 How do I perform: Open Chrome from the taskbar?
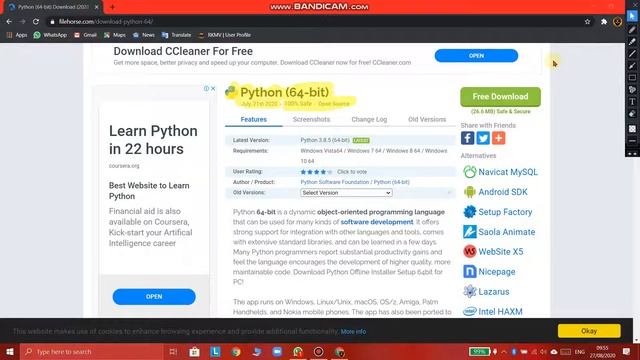click(x=236, y=351)
